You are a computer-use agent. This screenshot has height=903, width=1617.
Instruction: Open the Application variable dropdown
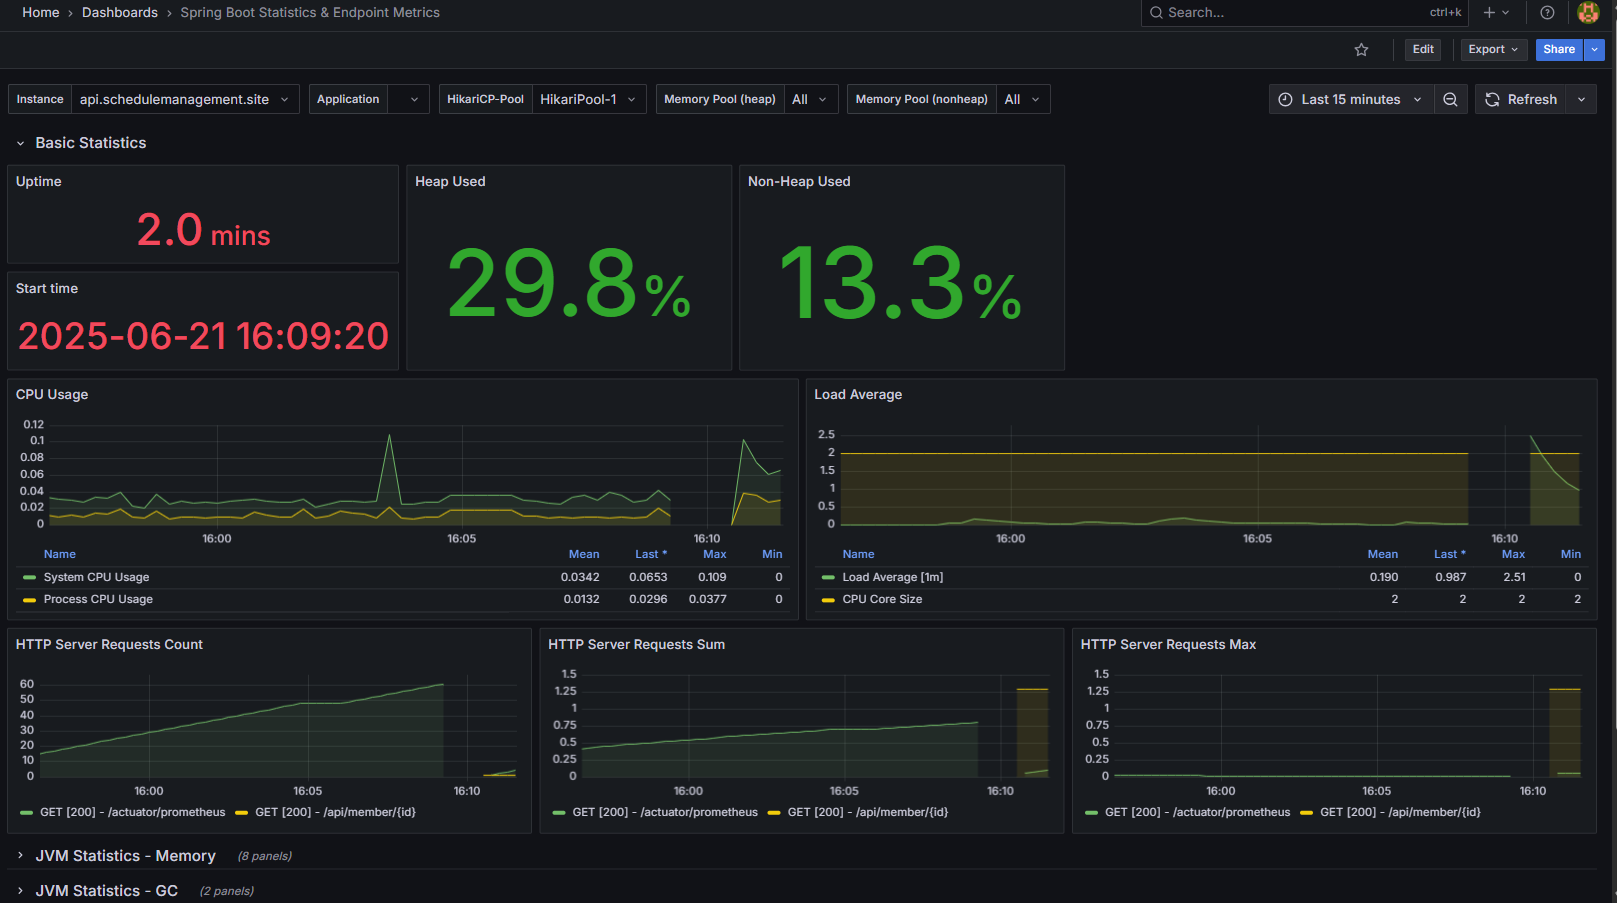coord(409,99)
